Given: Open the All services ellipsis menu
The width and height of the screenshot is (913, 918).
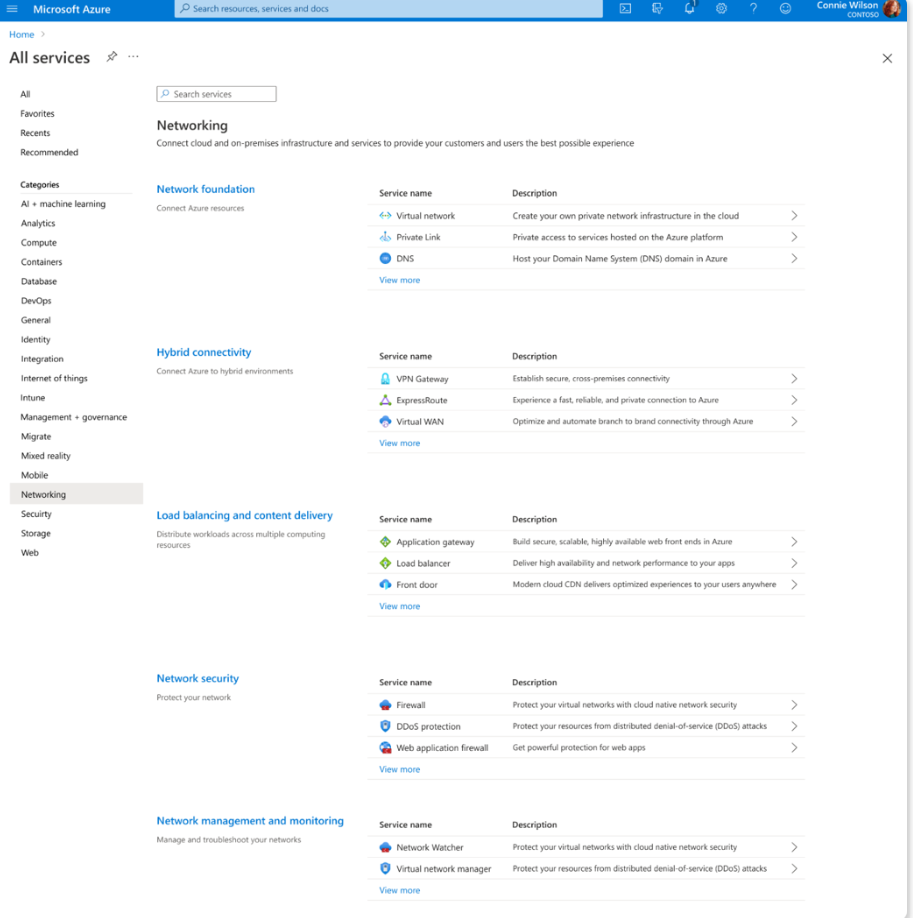Looking at the screenshot, I should tap(134, 57).
